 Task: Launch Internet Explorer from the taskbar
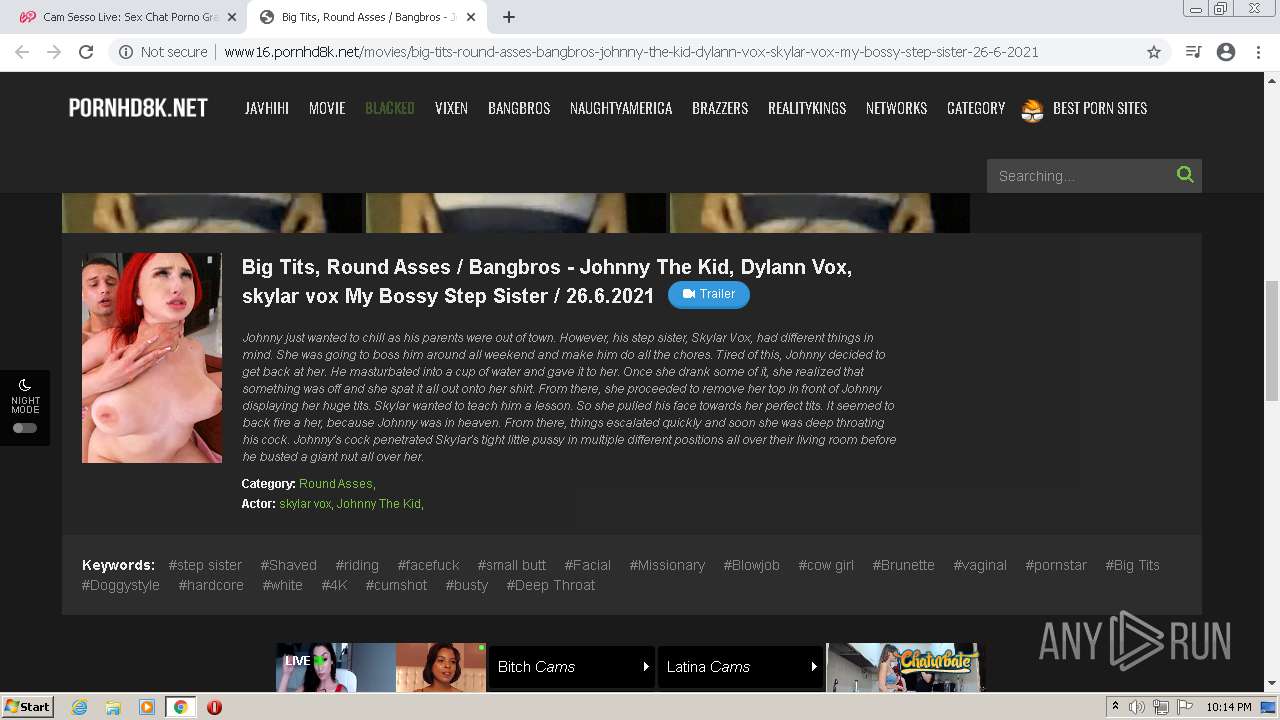coord(79,707)
